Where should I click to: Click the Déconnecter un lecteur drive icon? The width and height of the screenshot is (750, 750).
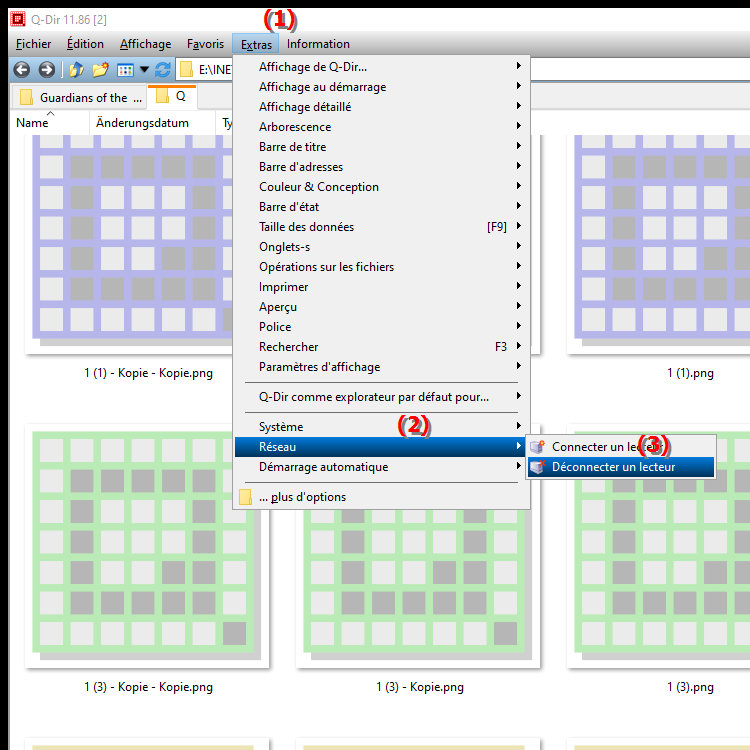[x=538, y=467]
